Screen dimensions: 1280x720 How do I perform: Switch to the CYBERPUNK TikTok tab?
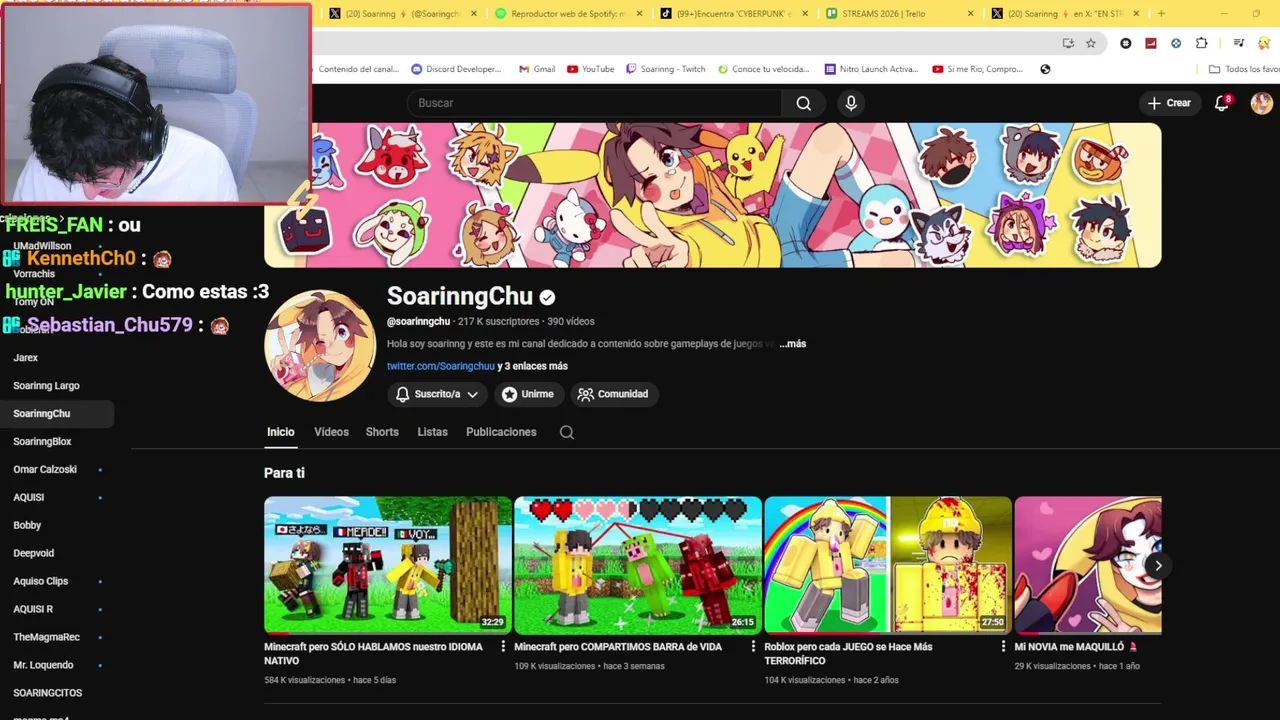734,14
